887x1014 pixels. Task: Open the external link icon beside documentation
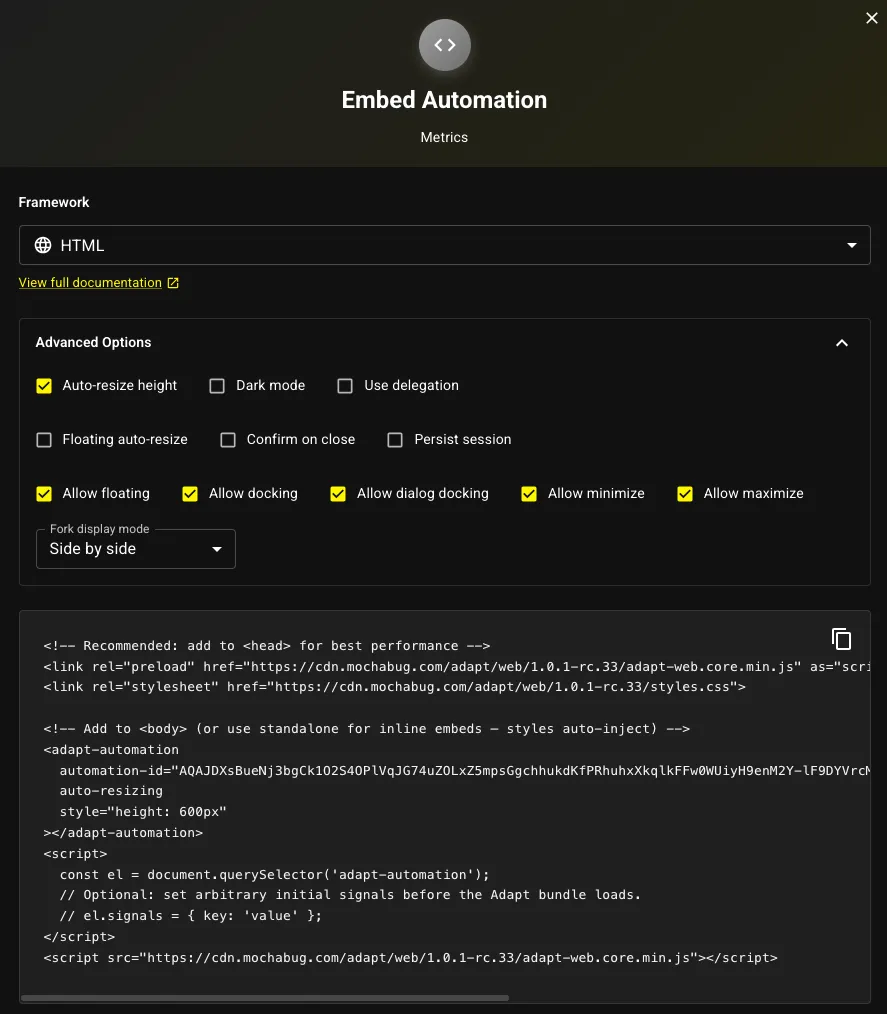pyautogui.click(x=173, y=283)
